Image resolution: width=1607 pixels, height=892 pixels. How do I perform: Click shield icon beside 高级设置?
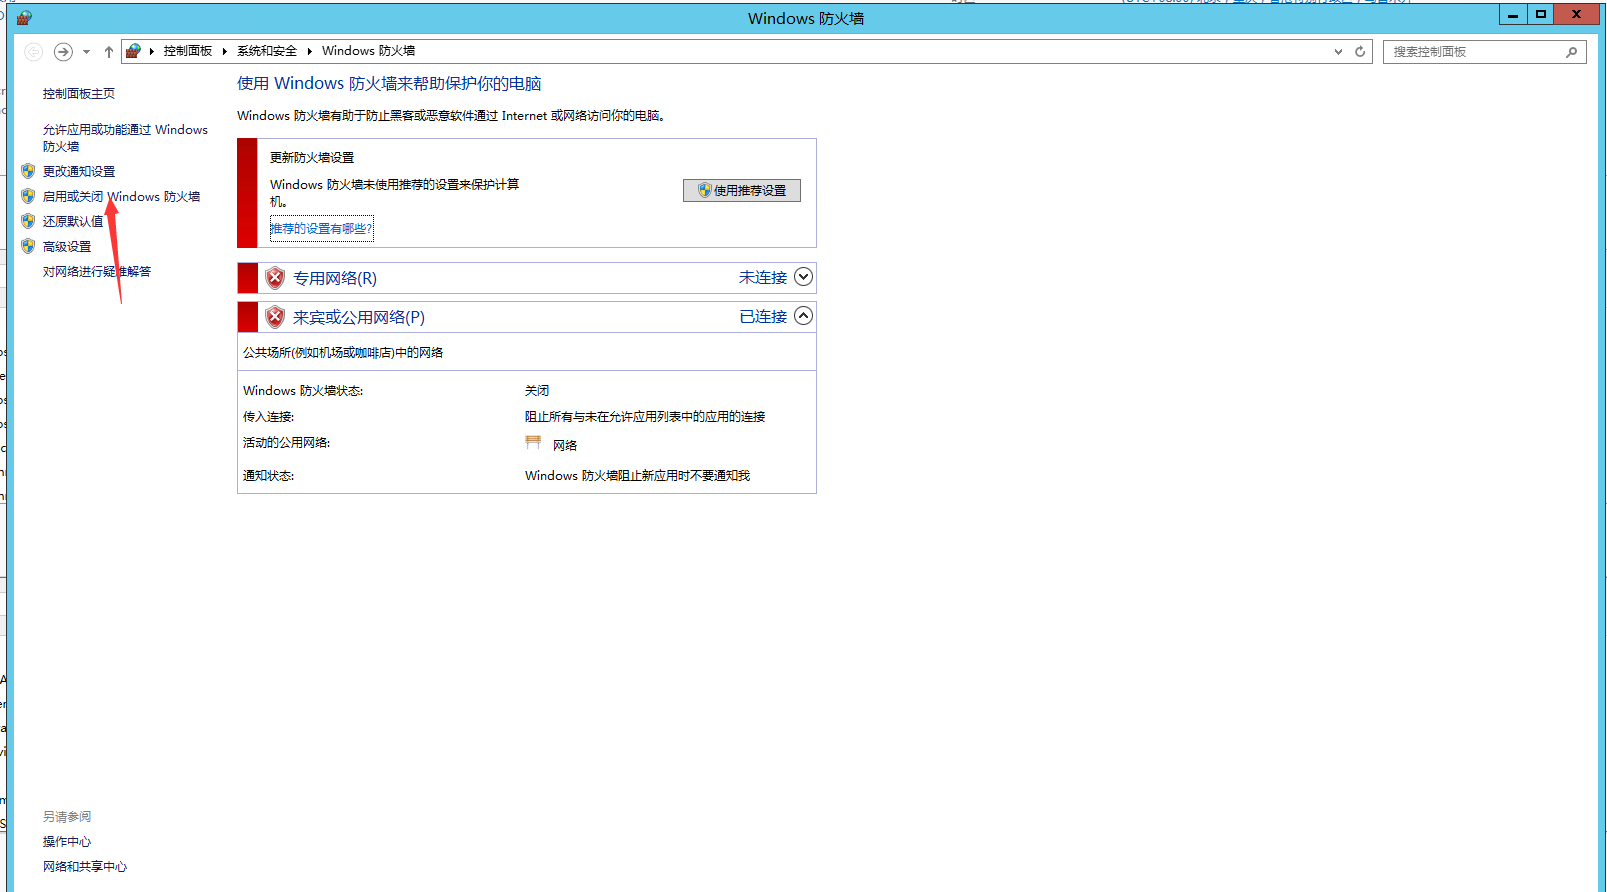click(28, 246)
